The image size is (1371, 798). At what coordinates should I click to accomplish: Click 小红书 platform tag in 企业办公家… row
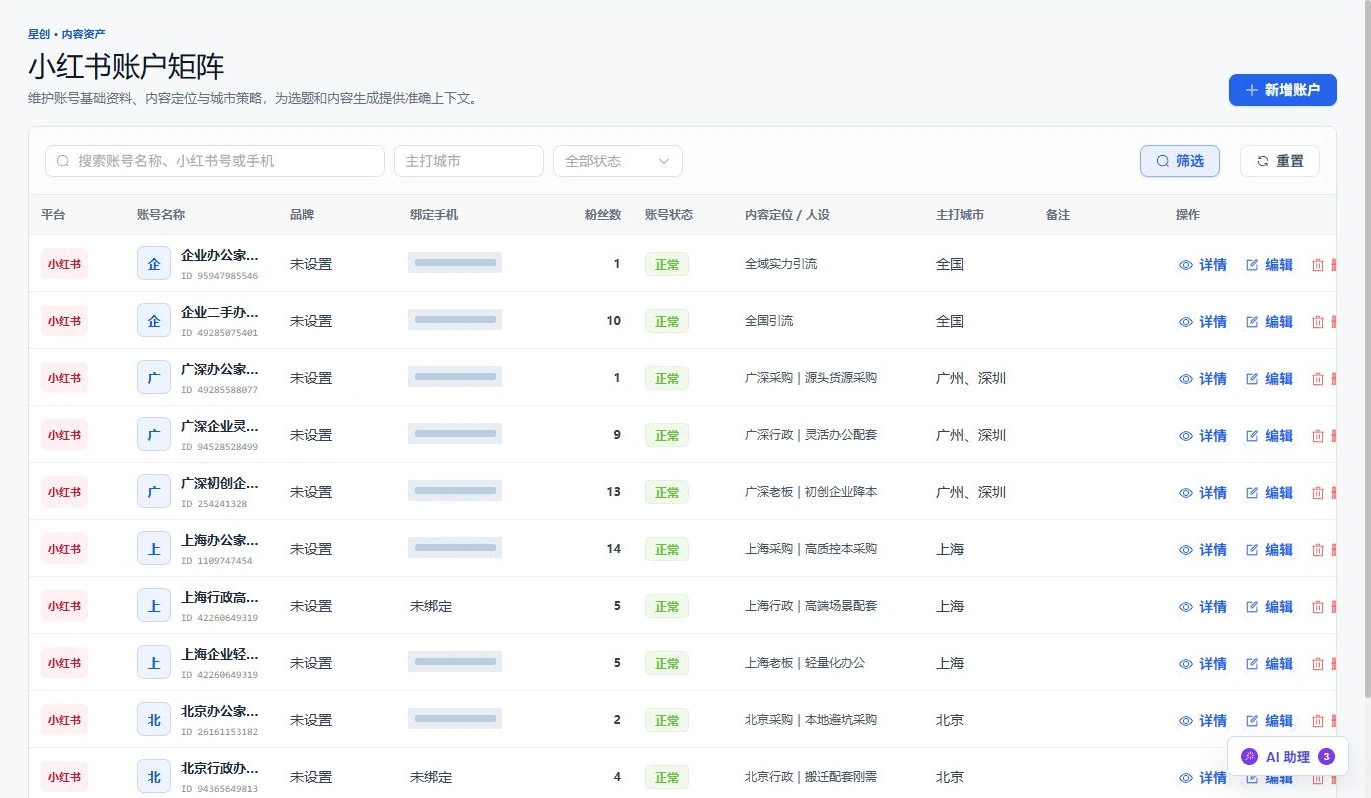pos(64,264)
